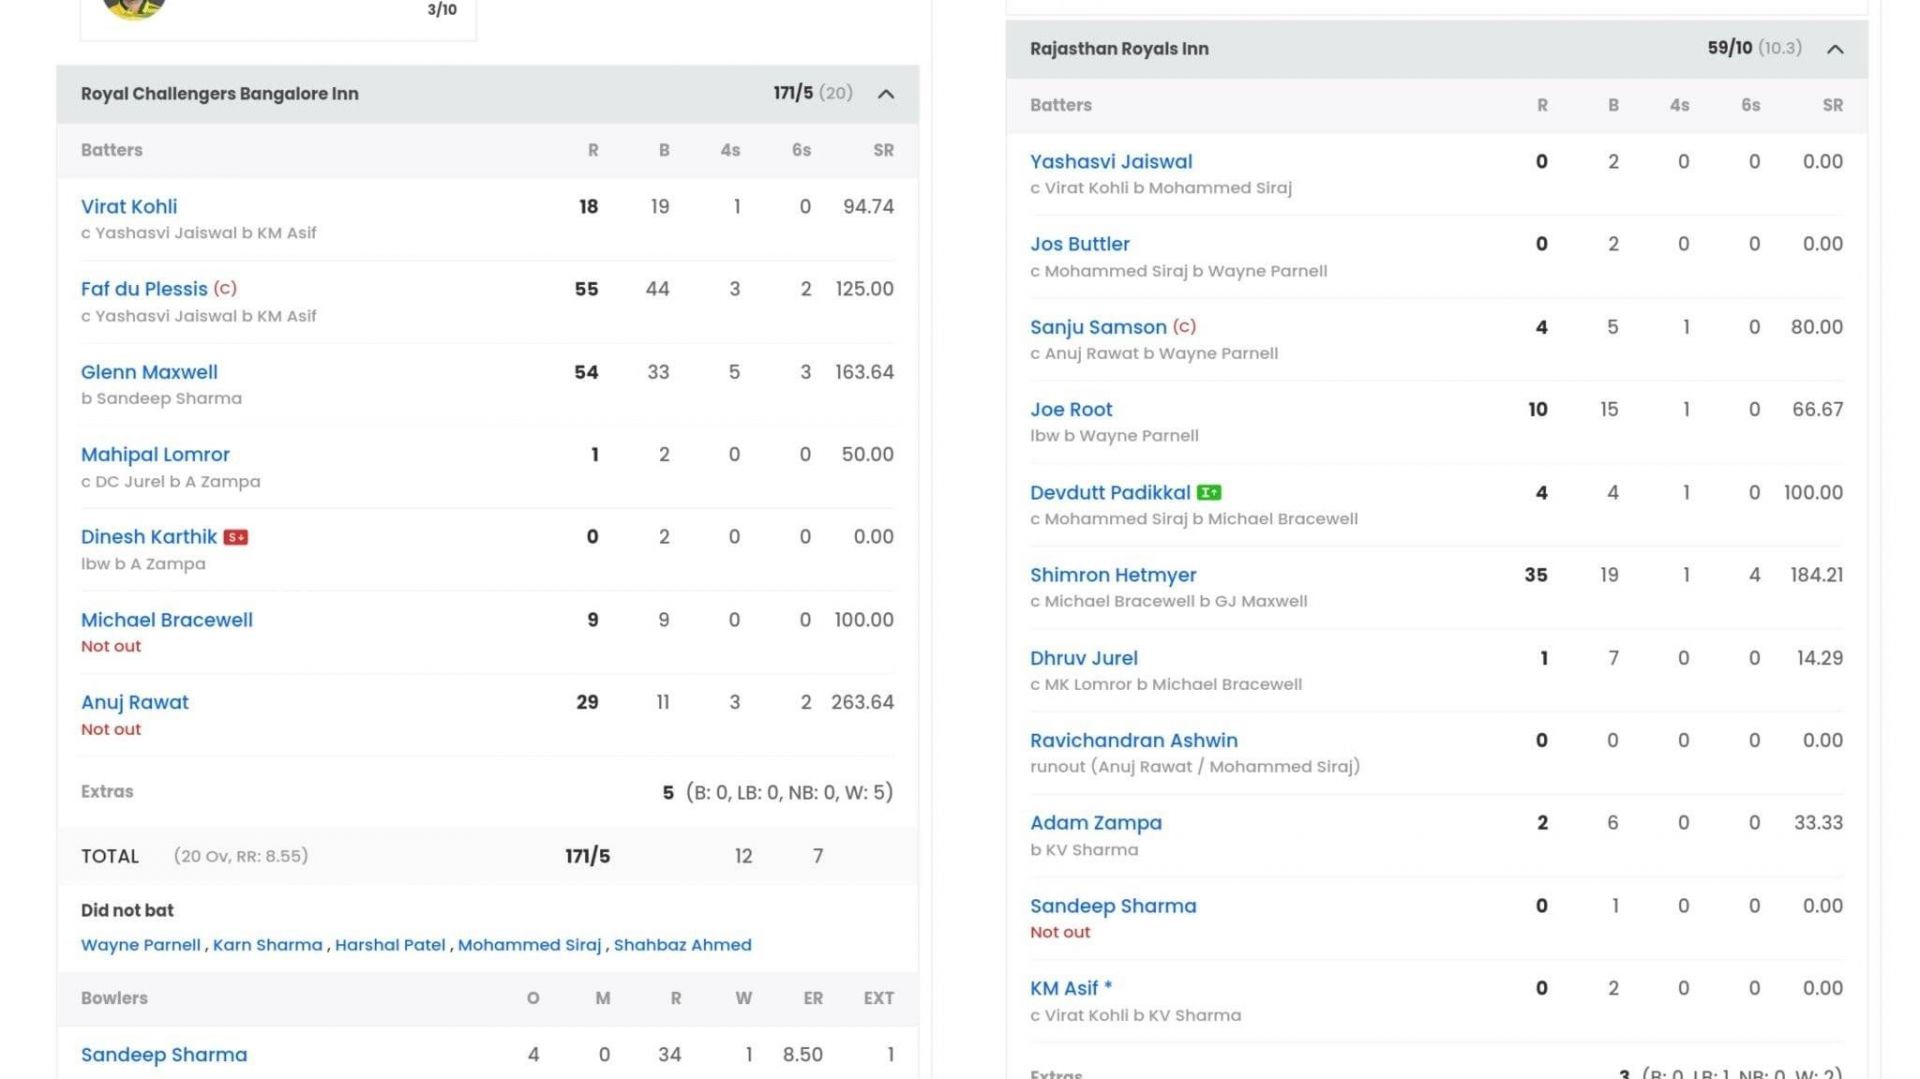This screenshot has height=1079, width=1920.
Task: Open Shahbaz Ahmed from did-not-bat list
Action: tap(682, 945)
